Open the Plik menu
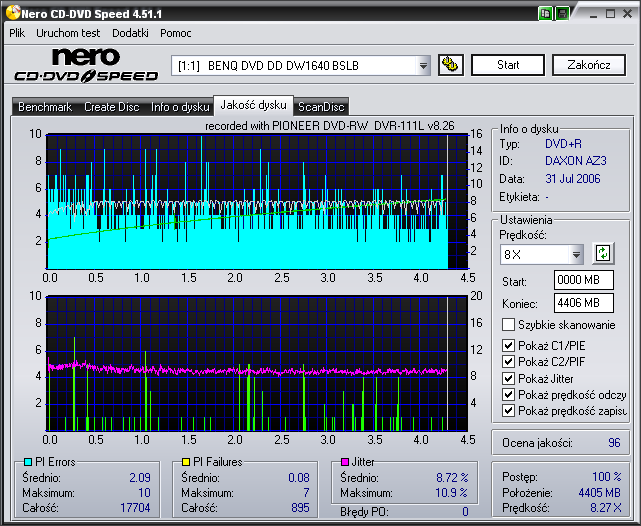Viewport: 641px width, 526px height. (x=17, y=33)
